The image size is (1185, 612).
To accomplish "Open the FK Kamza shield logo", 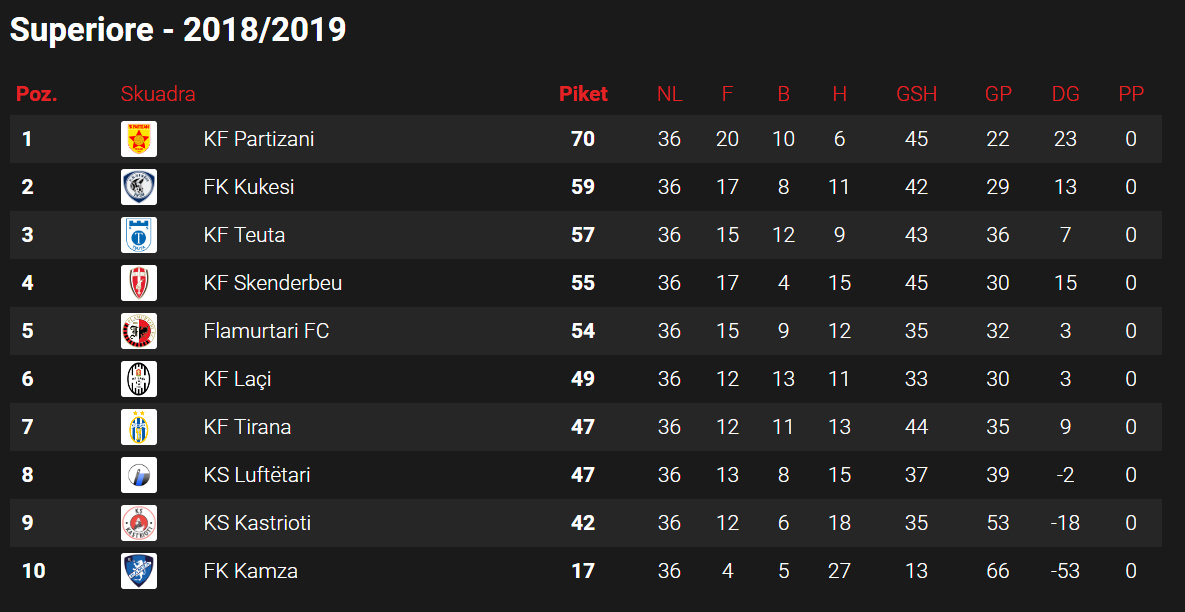I will [139, 570].
